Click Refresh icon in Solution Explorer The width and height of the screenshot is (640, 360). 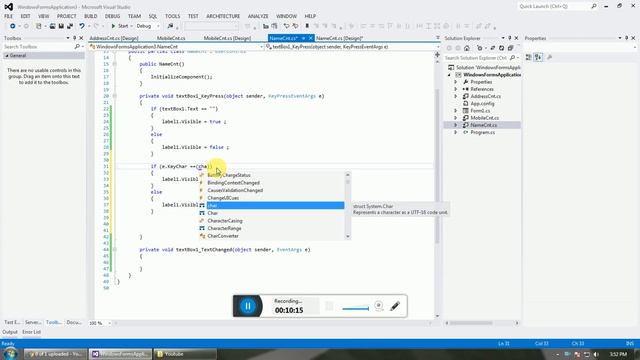click(x=502, y=48)
